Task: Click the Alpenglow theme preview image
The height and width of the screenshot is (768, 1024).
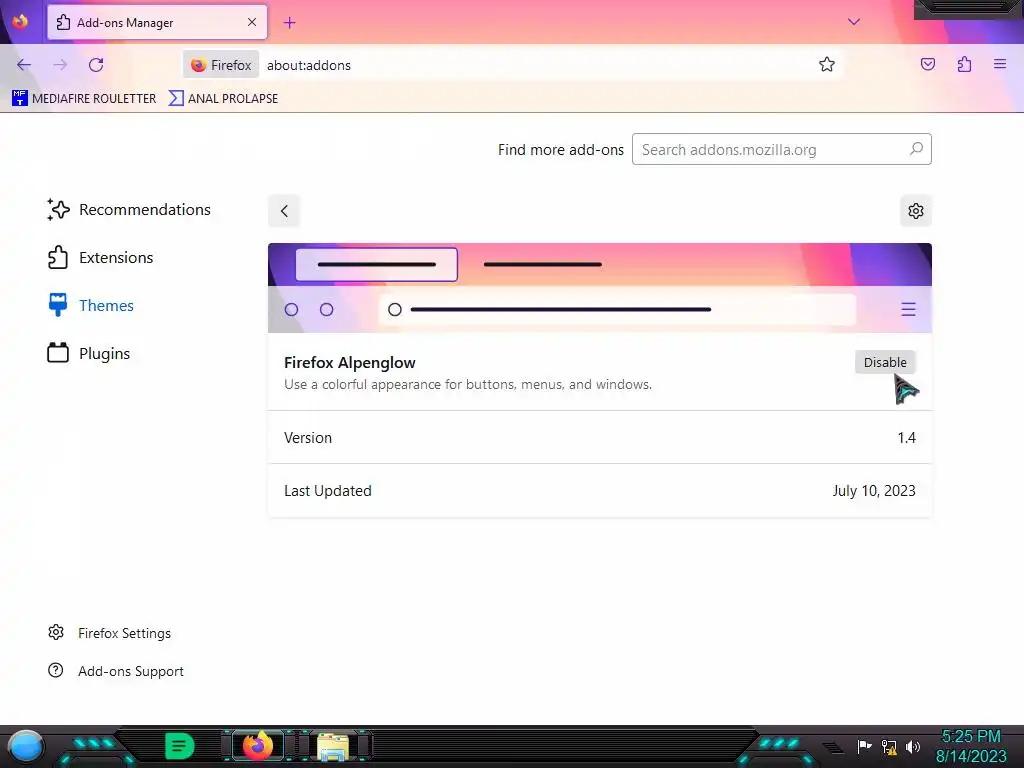Action: pyautogui.click(x=600, y=288)
